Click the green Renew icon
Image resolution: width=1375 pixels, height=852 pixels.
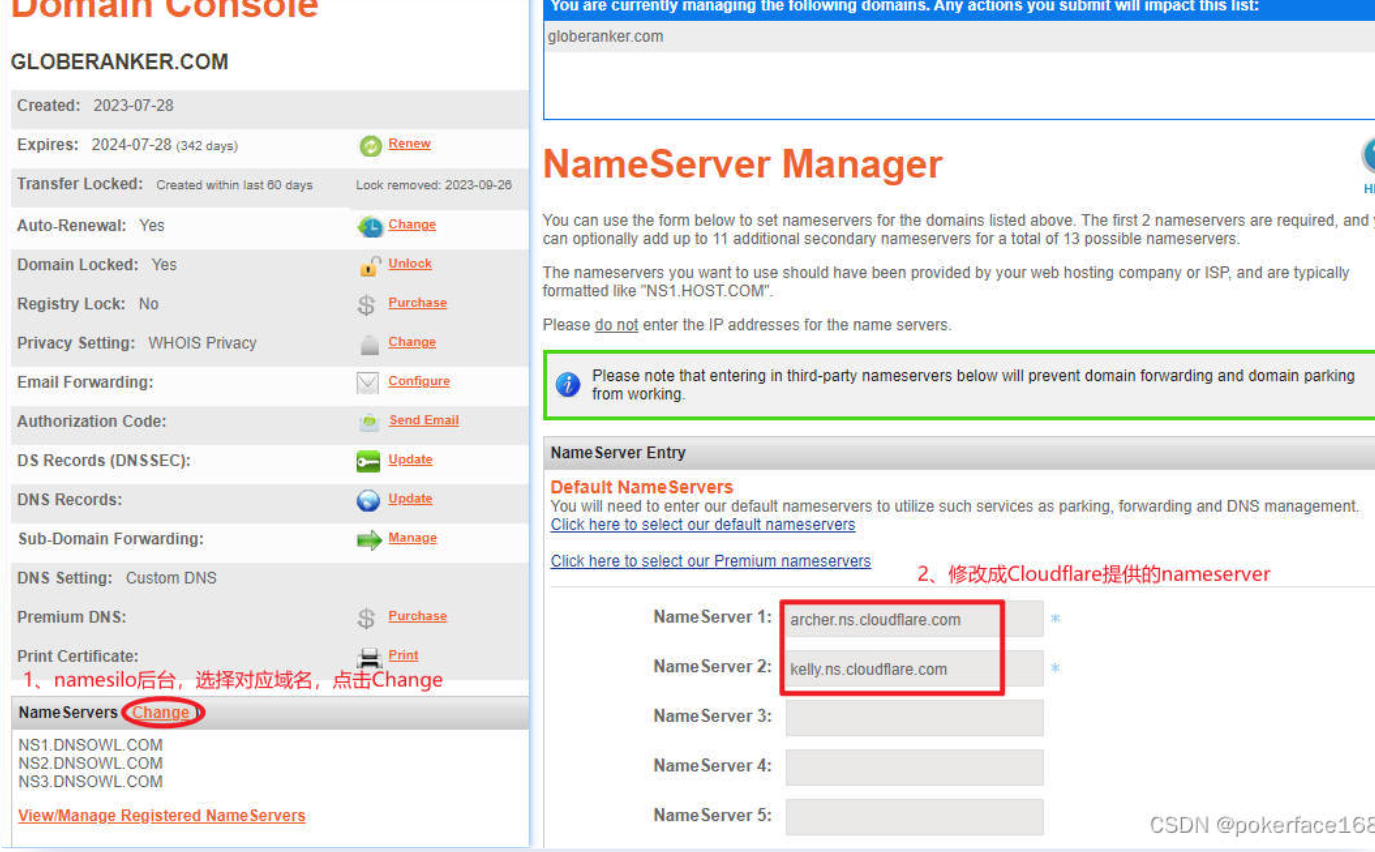pyautogui.click(x=371, y=146)
